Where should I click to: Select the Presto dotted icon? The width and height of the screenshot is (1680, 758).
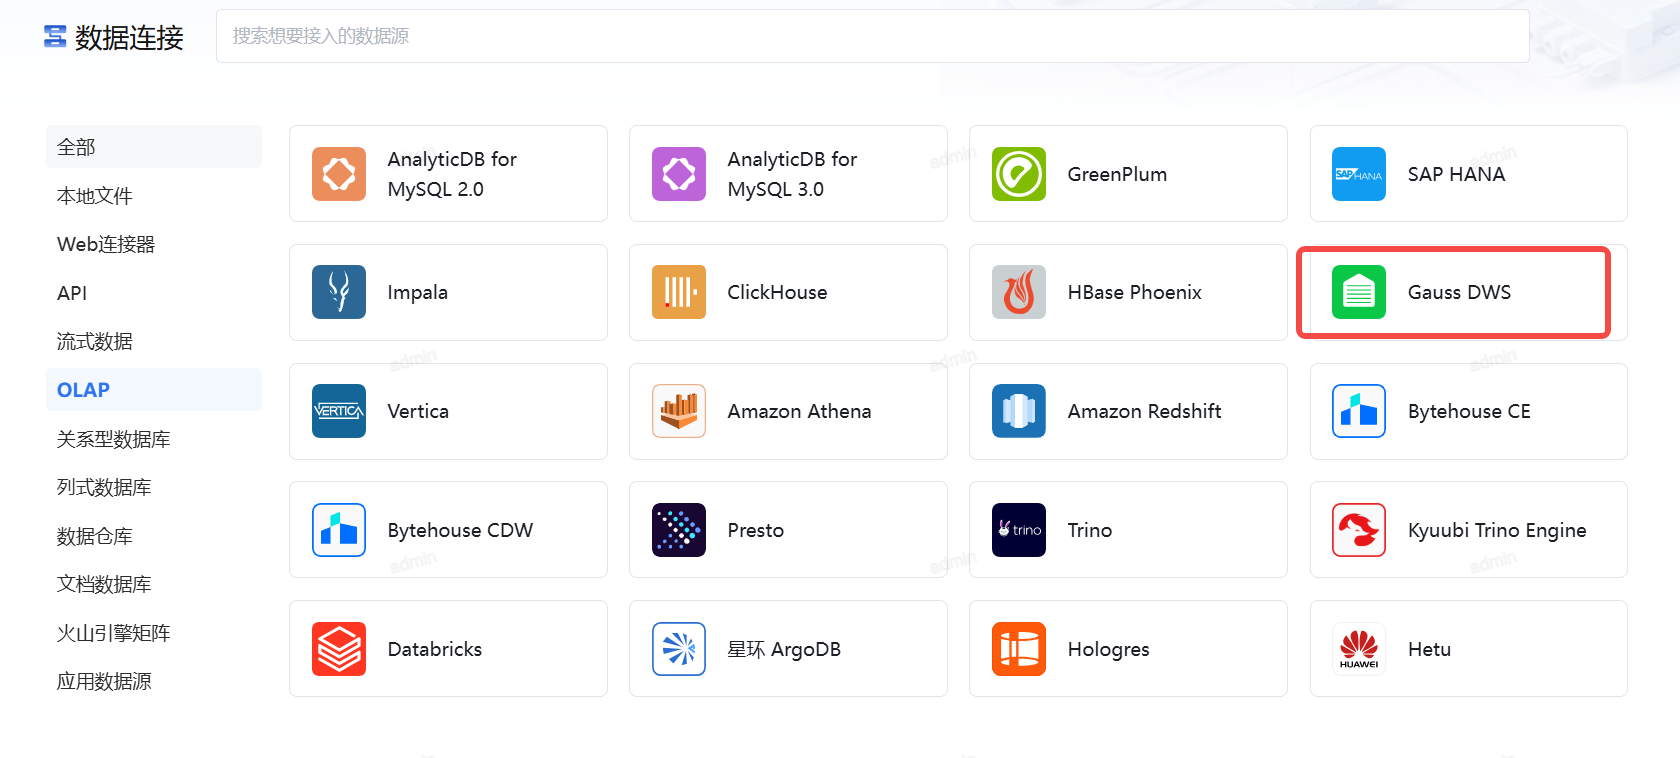click(678, 530)
